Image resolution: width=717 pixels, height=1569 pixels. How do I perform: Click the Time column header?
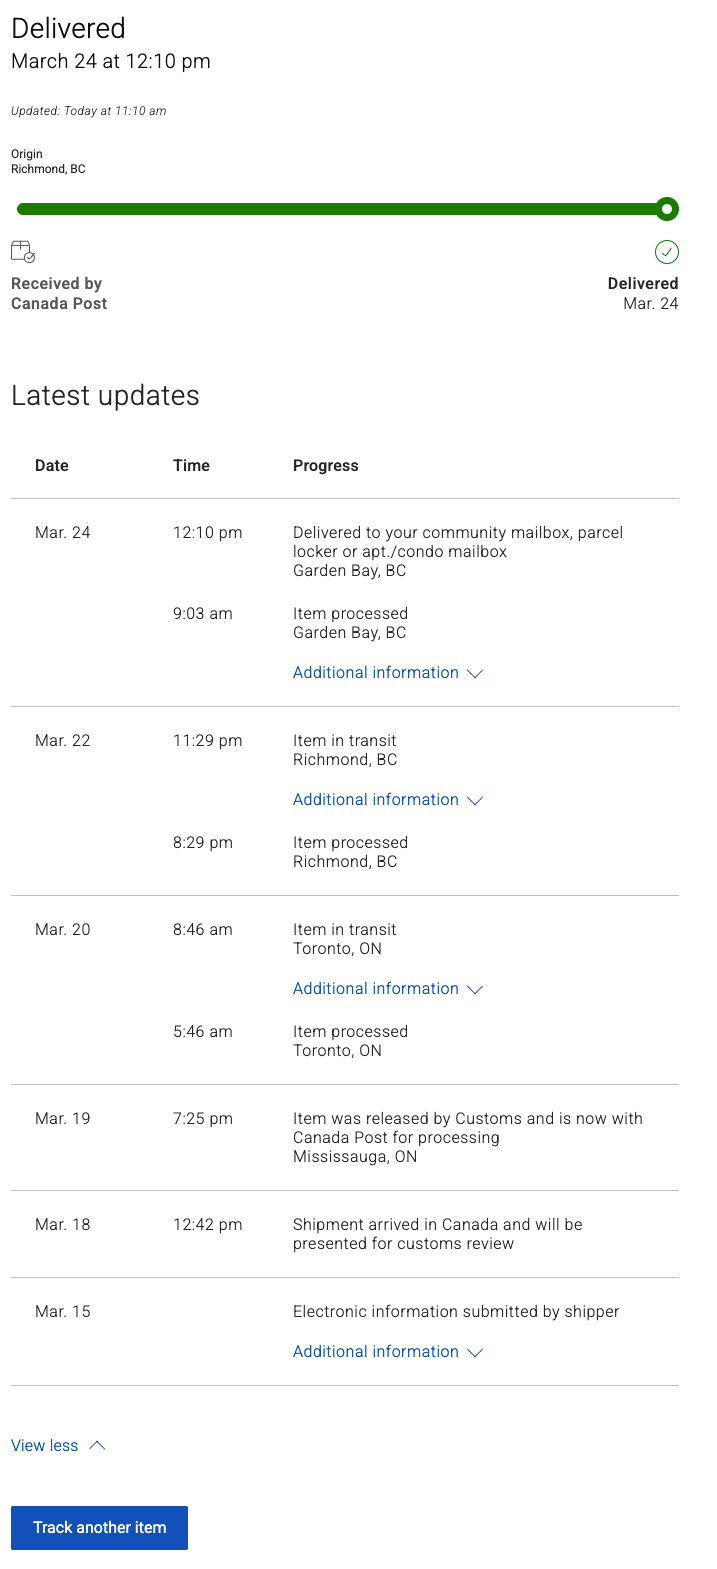coord(191,466)
